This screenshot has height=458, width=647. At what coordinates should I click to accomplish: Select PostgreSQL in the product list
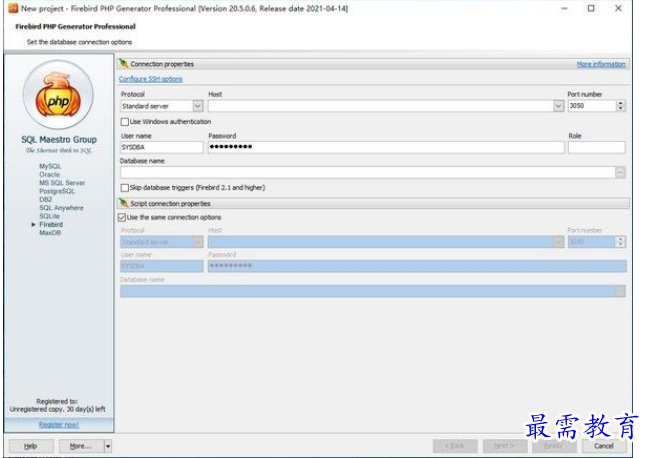point(57,191)
